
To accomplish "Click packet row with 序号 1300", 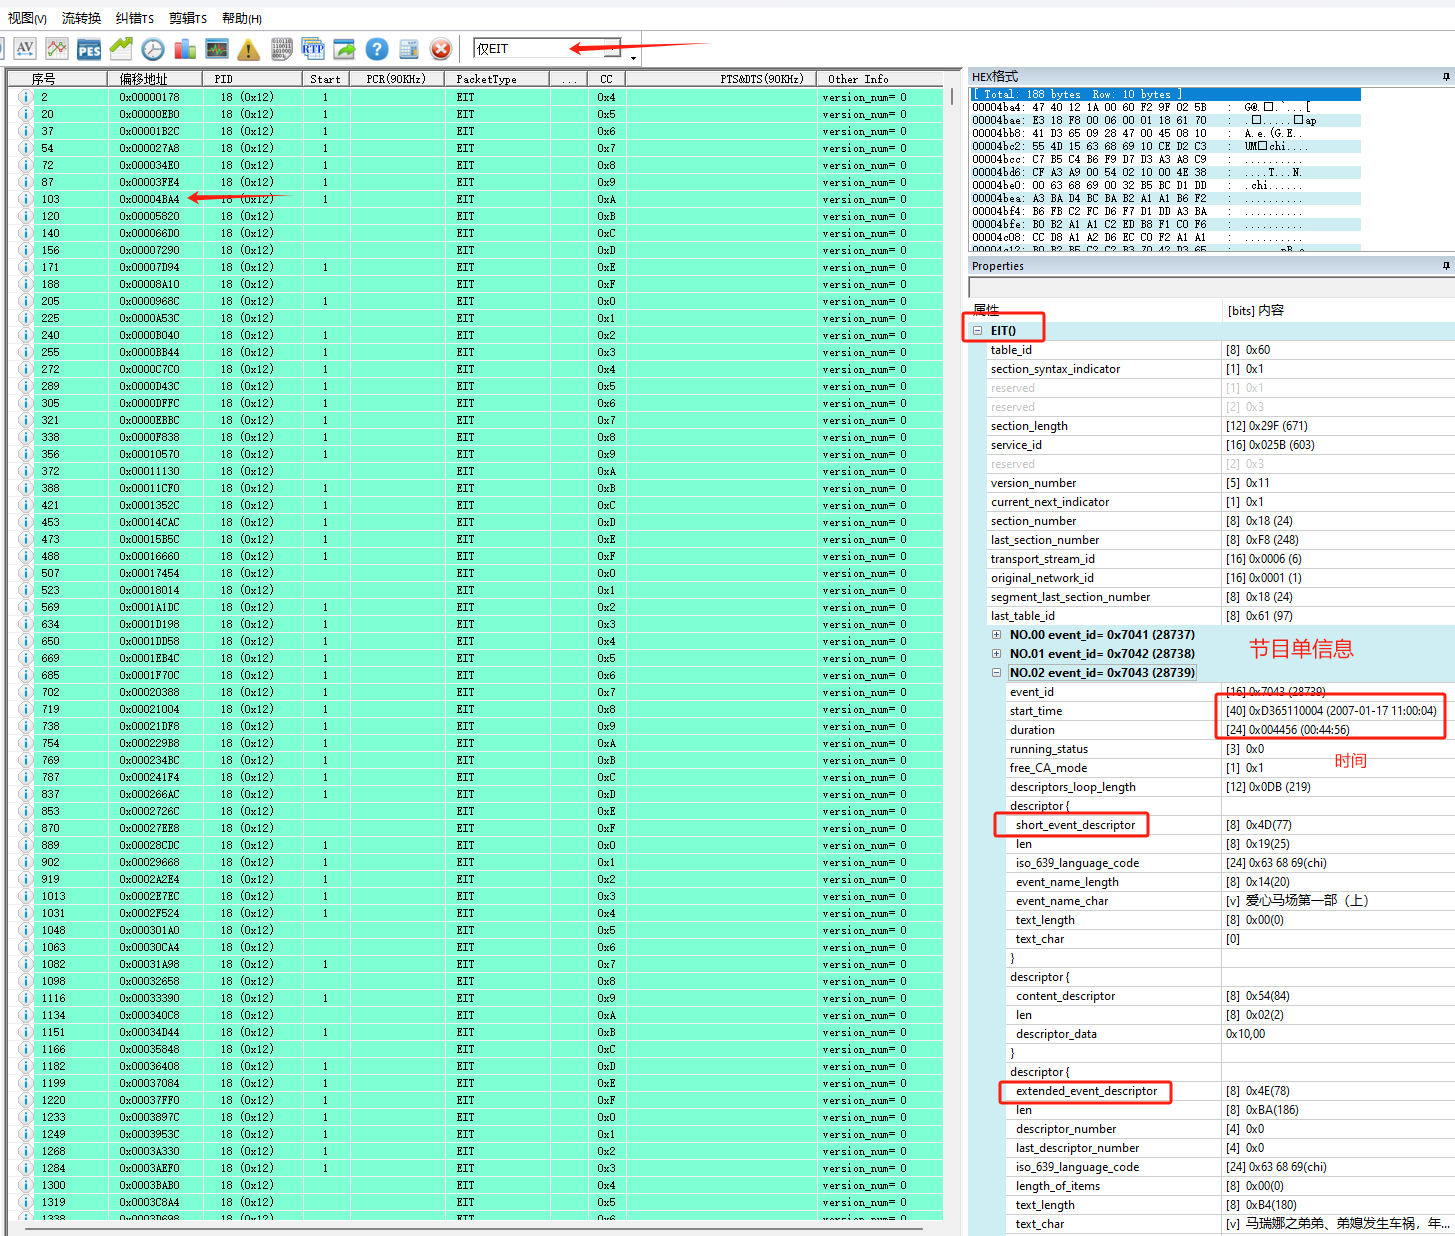I will click(x=475, y=1185).
